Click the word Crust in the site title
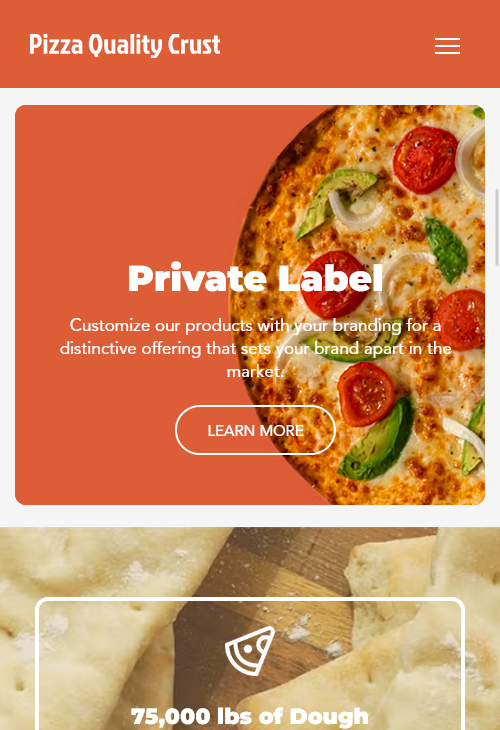 click(194, 45)
